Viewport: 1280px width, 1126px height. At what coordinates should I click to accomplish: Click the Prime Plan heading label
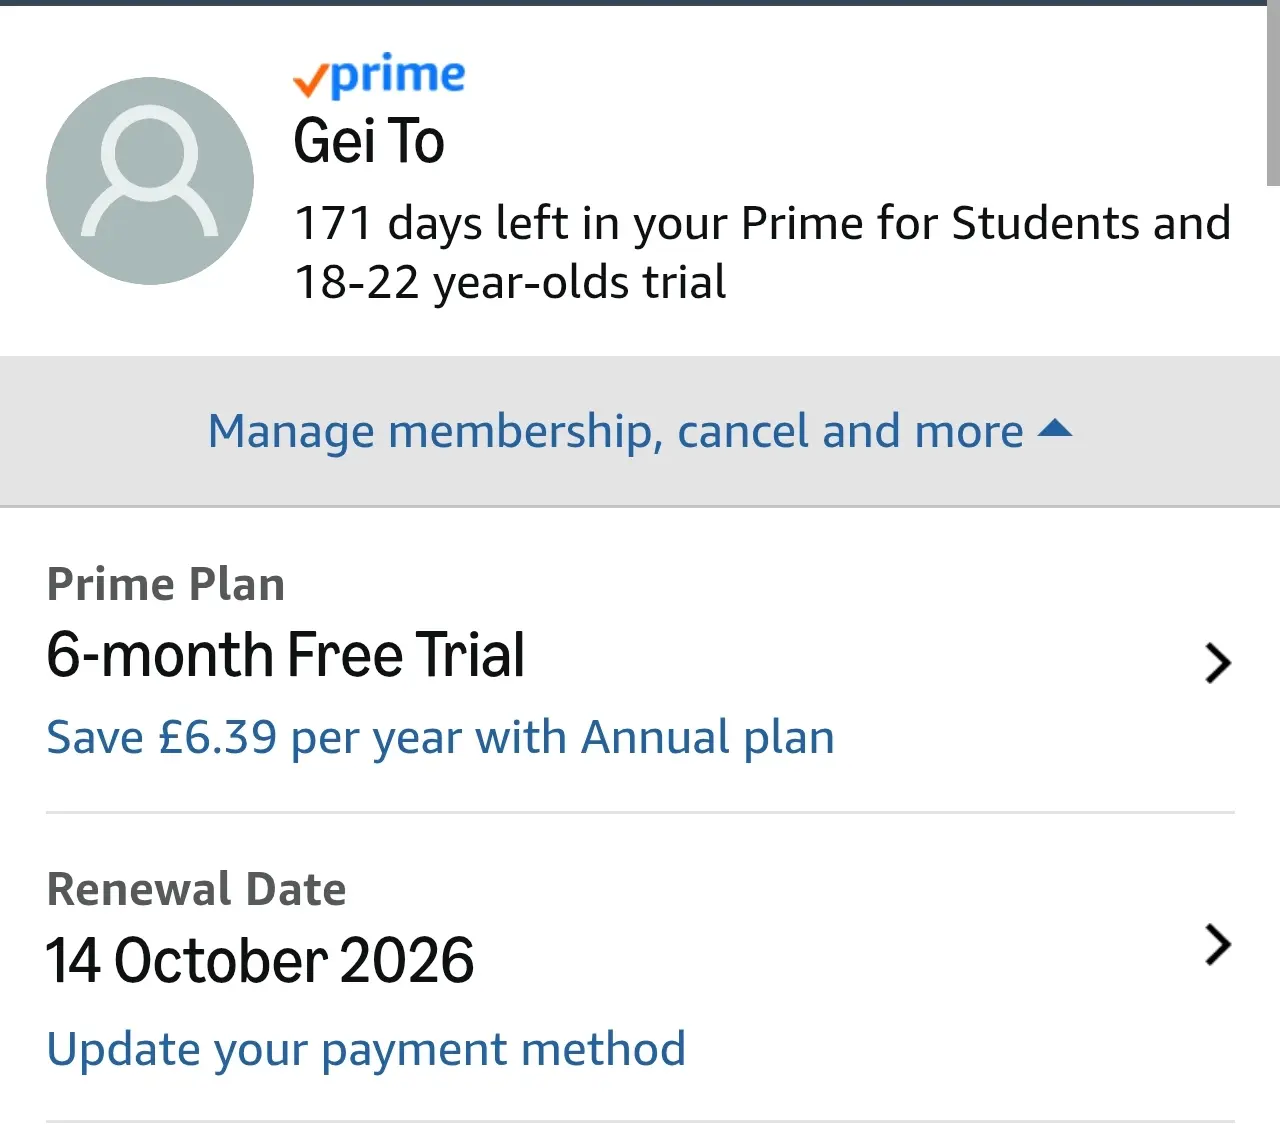pyautogui.click(x=166, y=584)
